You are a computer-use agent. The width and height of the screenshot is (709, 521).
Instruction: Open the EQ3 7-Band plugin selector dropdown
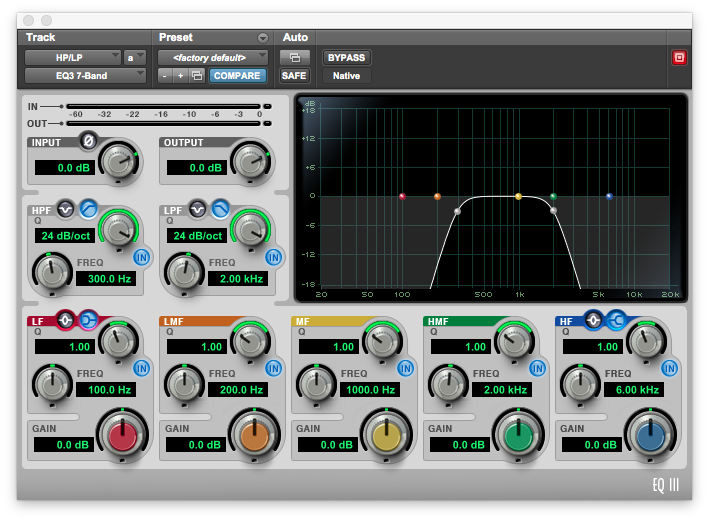tap(84, 76)
